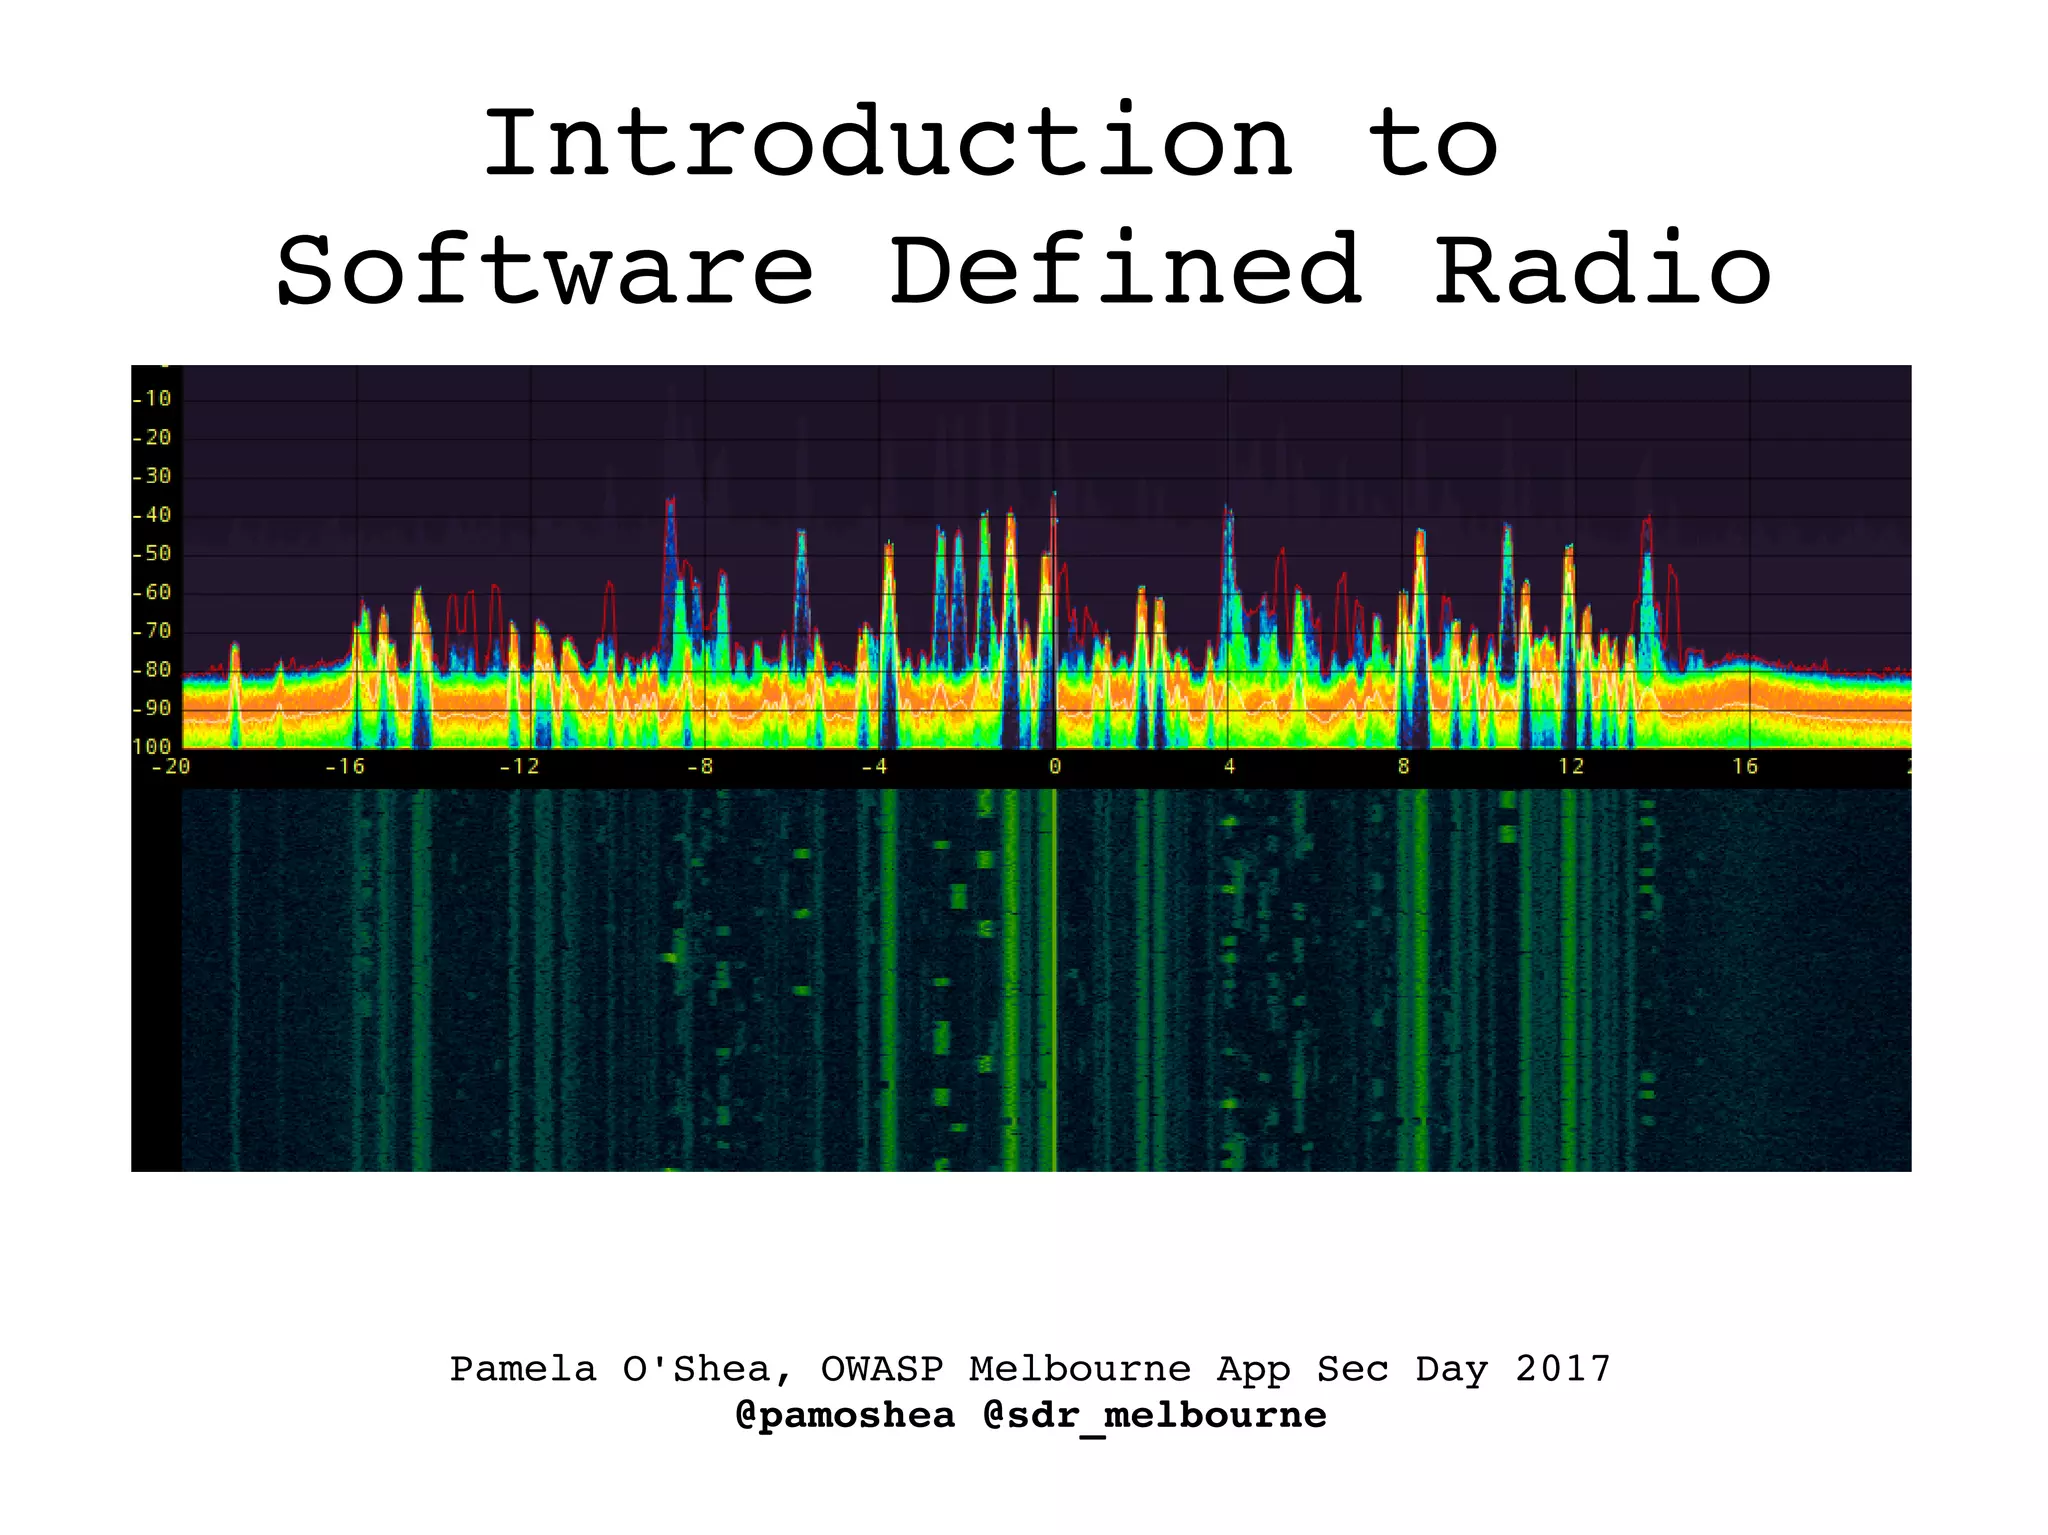Screen dimensions: 2048x1535
Task: Click the @sdr_melbourne Twitter handle
Action: [1155, 1415]
